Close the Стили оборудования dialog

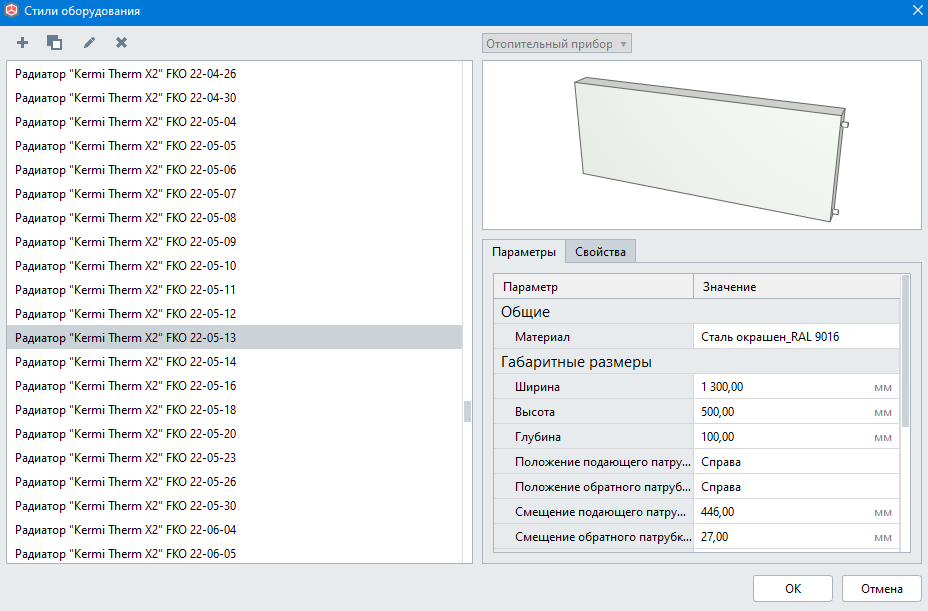pos(917,11)
